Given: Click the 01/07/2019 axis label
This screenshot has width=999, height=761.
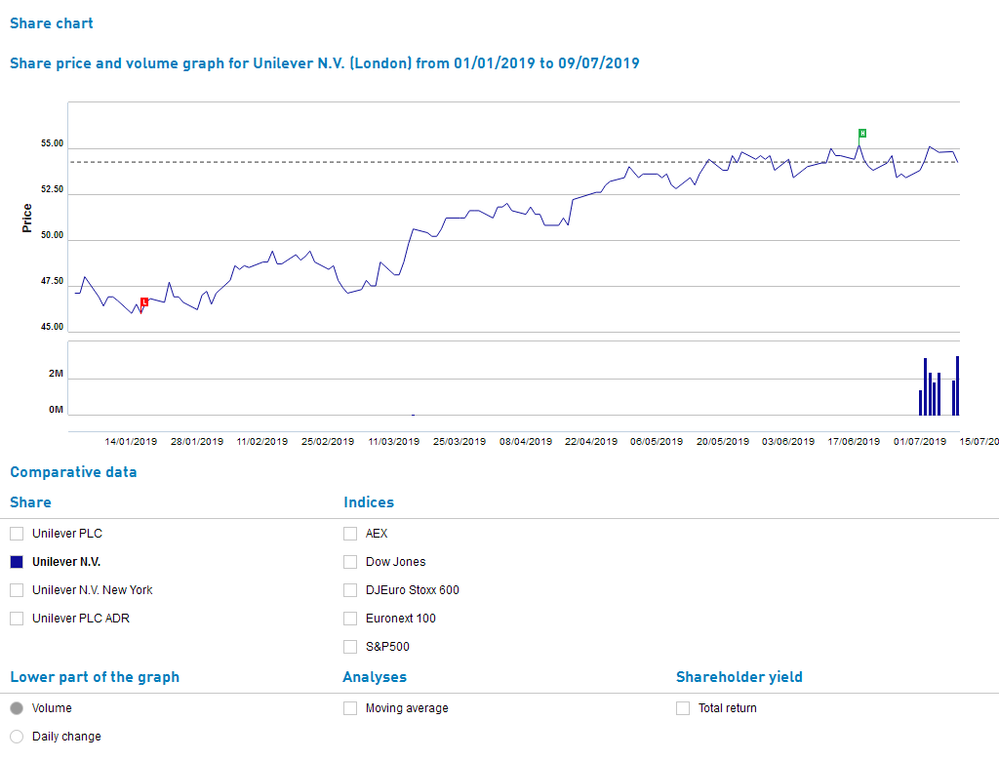Looking at the screenshot, I should pos(918,441).
